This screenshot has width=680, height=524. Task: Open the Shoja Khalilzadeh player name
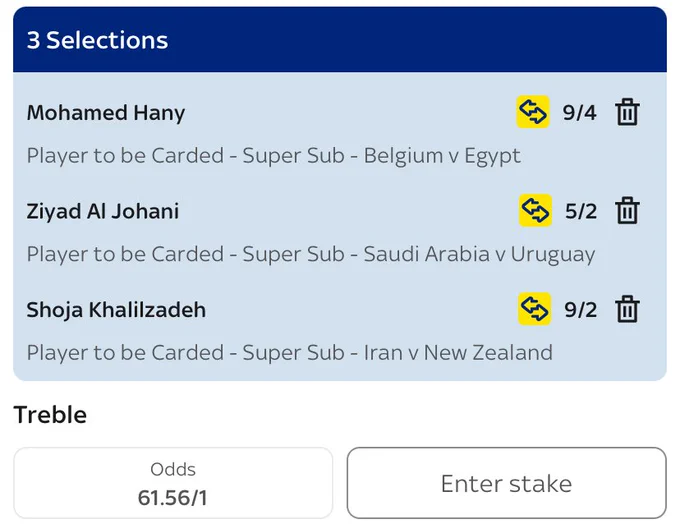(116, 310)
